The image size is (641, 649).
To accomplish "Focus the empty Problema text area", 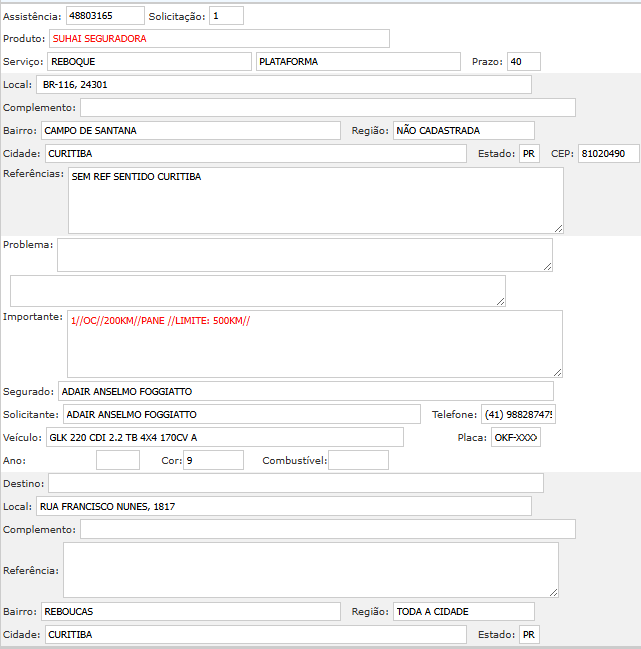I will (304, 255).
